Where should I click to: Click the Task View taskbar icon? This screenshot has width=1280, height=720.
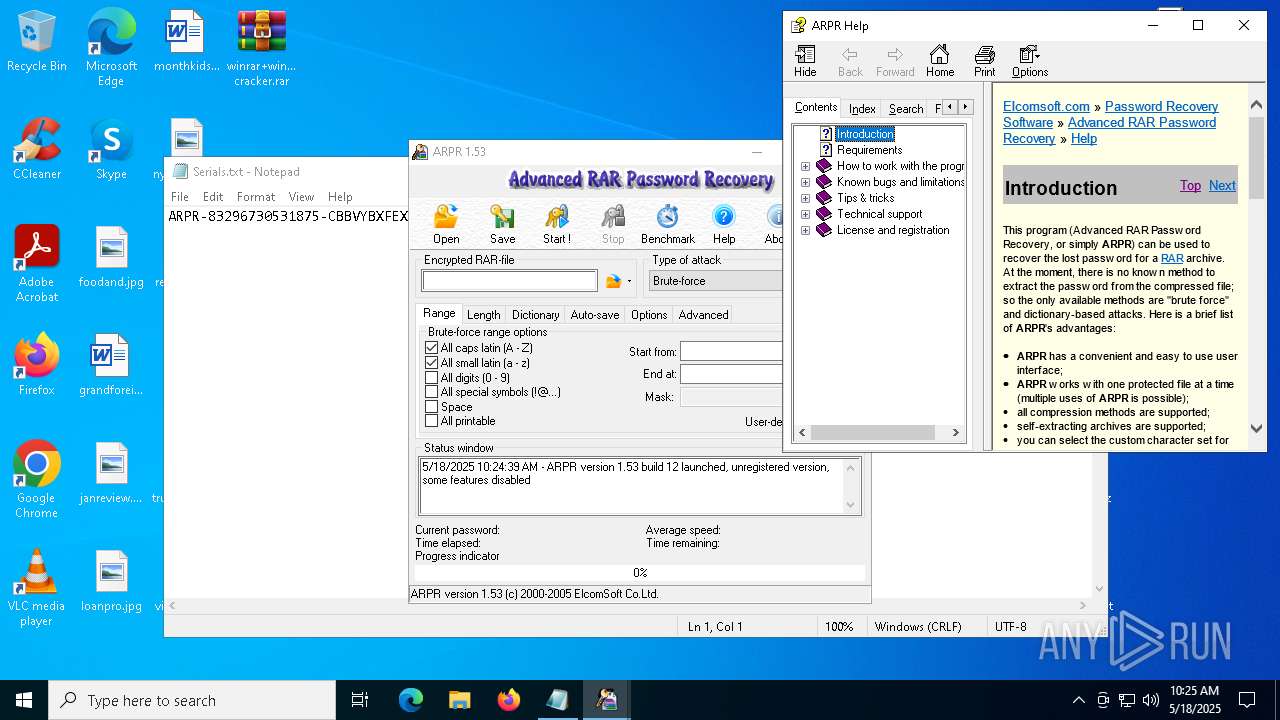click(x=360, y=700)
